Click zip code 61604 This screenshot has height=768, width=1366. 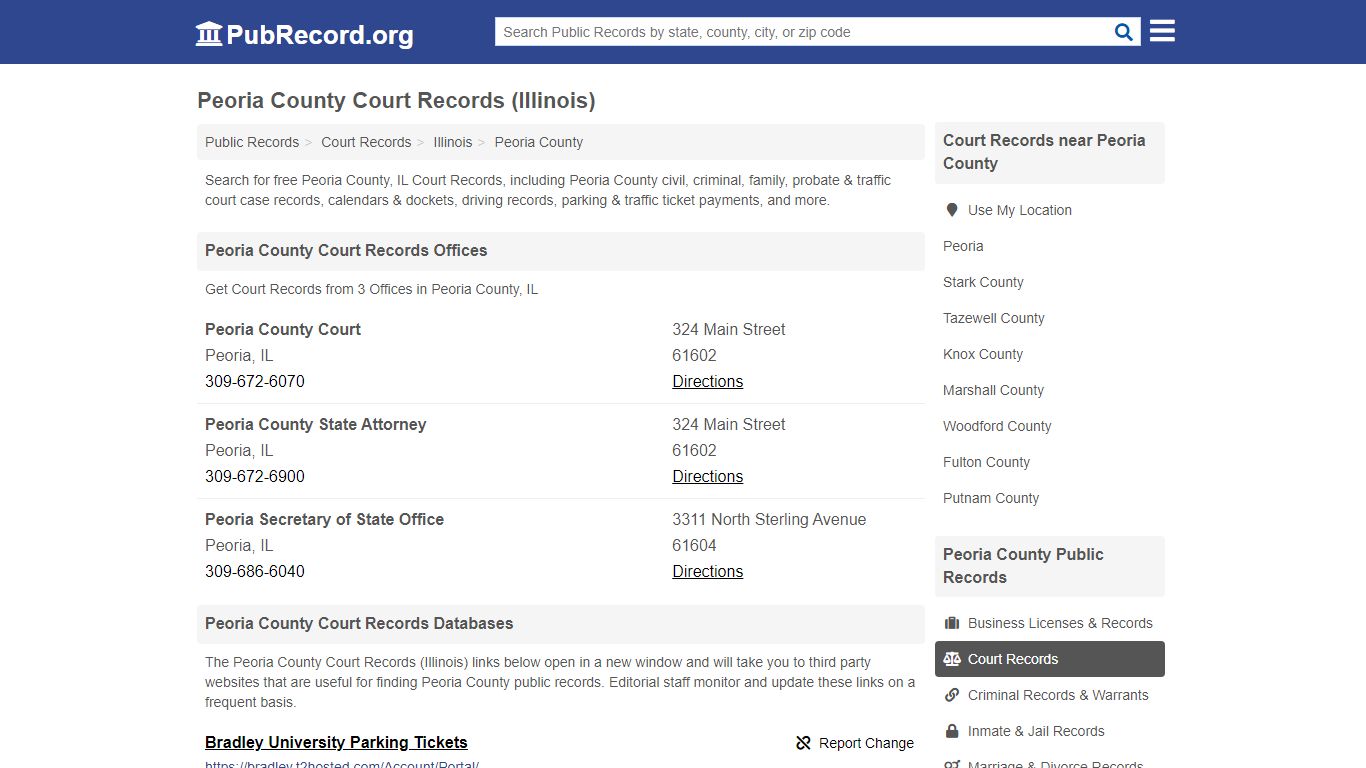click(694, 545)
